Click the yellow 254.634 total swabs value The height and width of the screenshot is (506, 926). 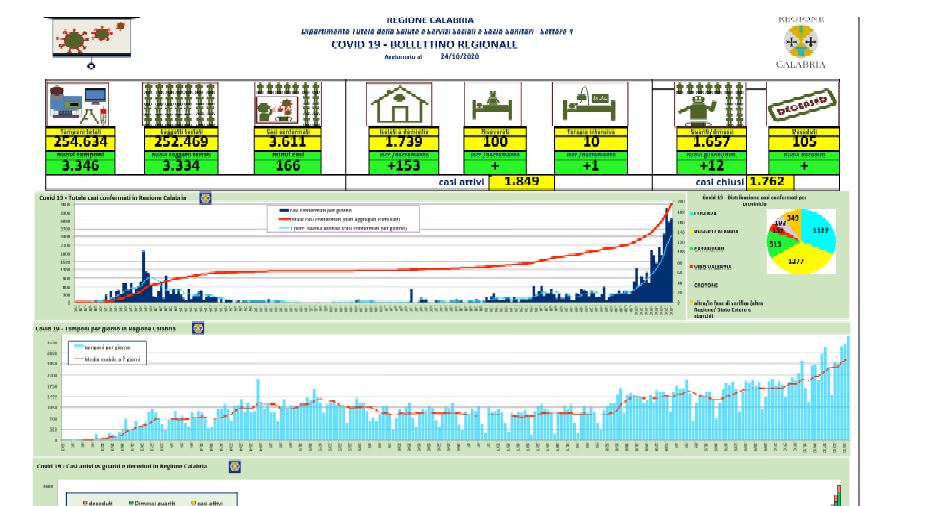coord(80,142)
